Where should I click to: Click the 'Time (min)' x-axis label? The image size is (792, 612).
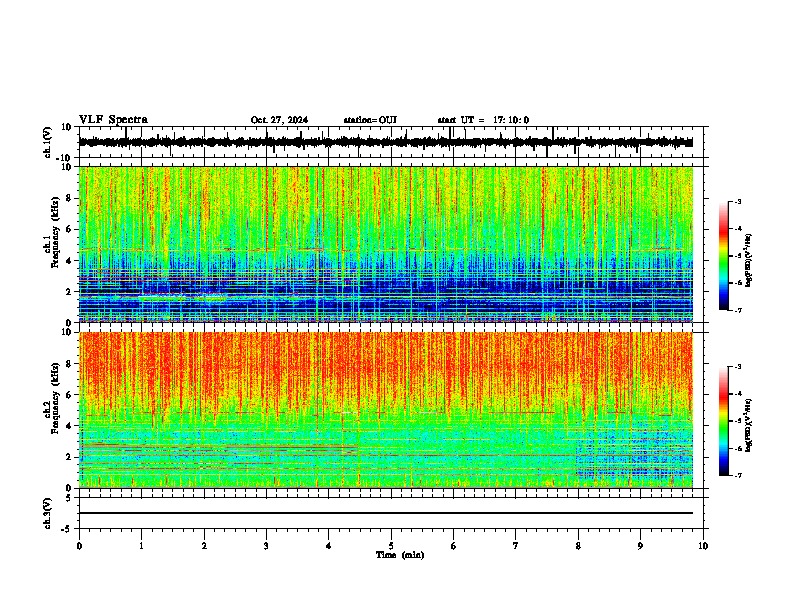pos(400,555)
